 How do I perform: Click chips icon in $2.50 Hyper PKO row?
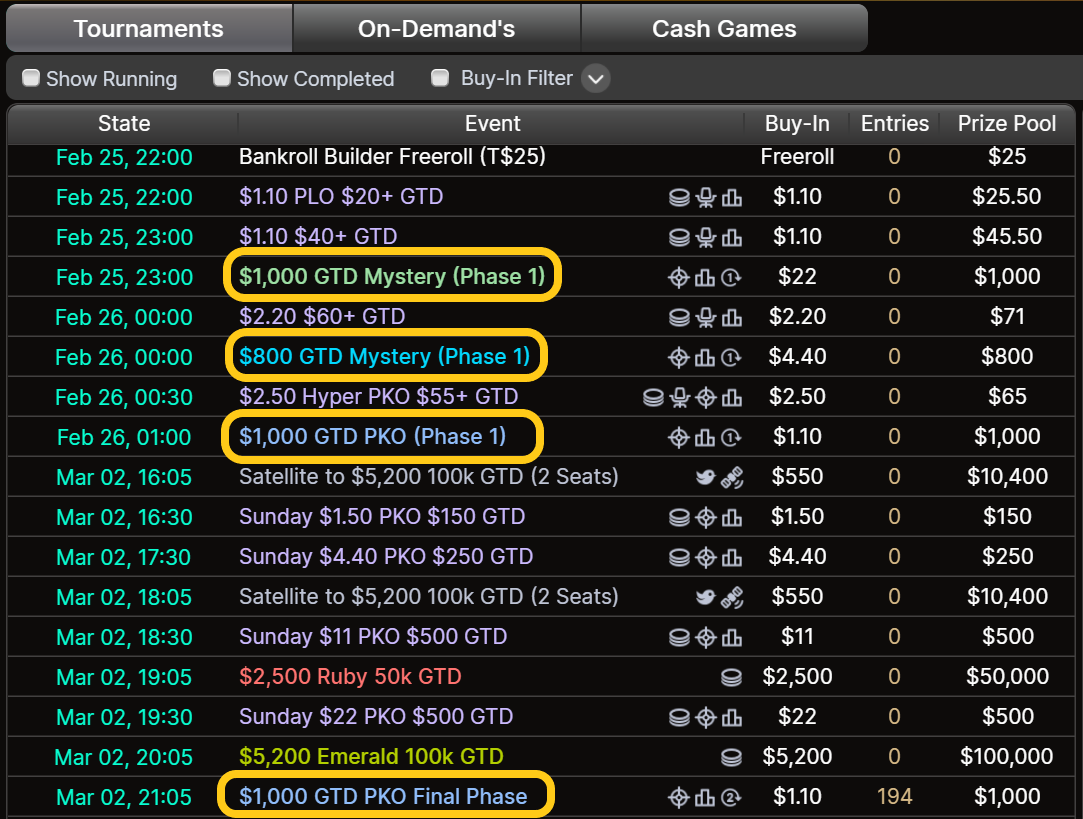pos(653,398)
